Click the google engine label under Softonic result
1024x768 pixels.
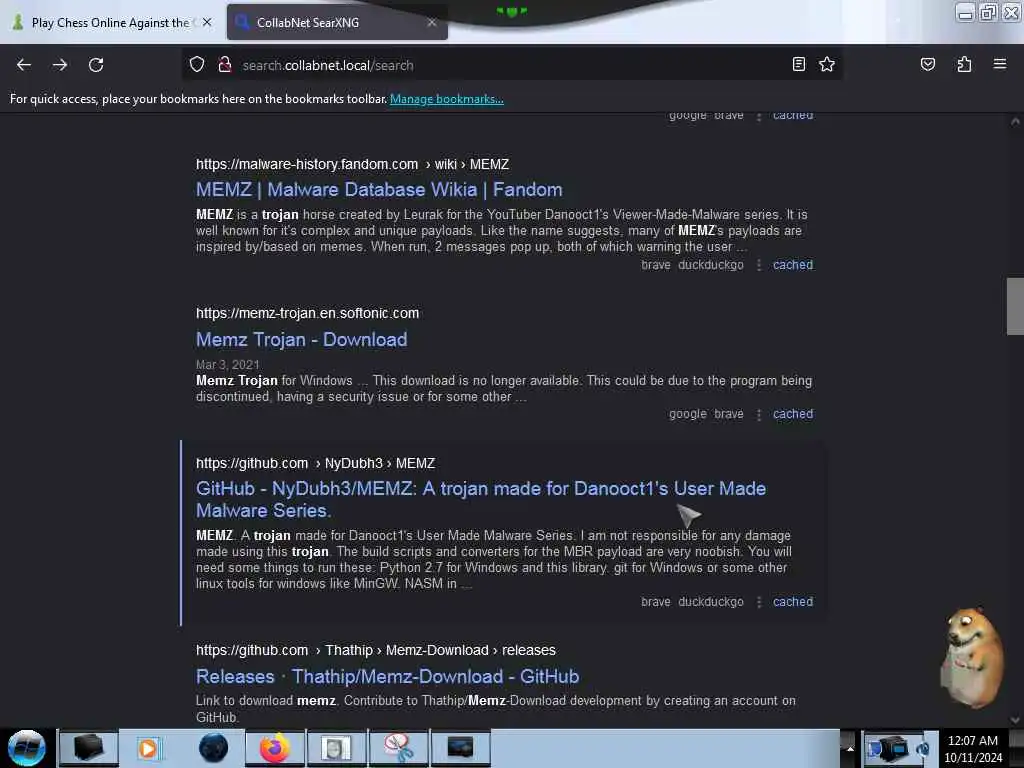[x=688, y=414]
